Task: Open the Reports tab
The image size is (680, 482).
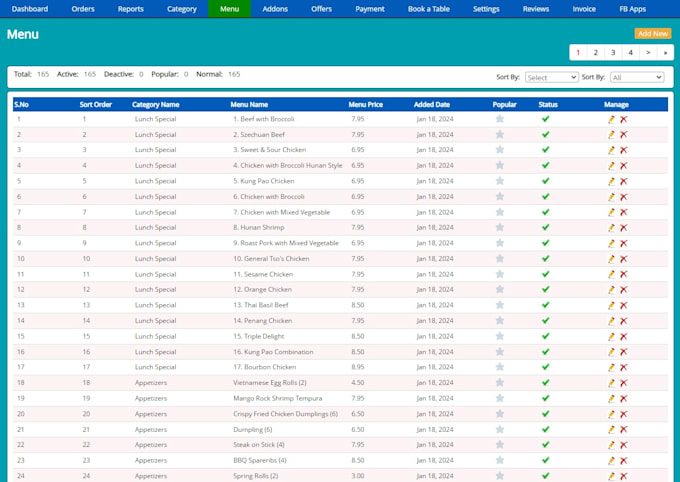Action: click(131, 9)
